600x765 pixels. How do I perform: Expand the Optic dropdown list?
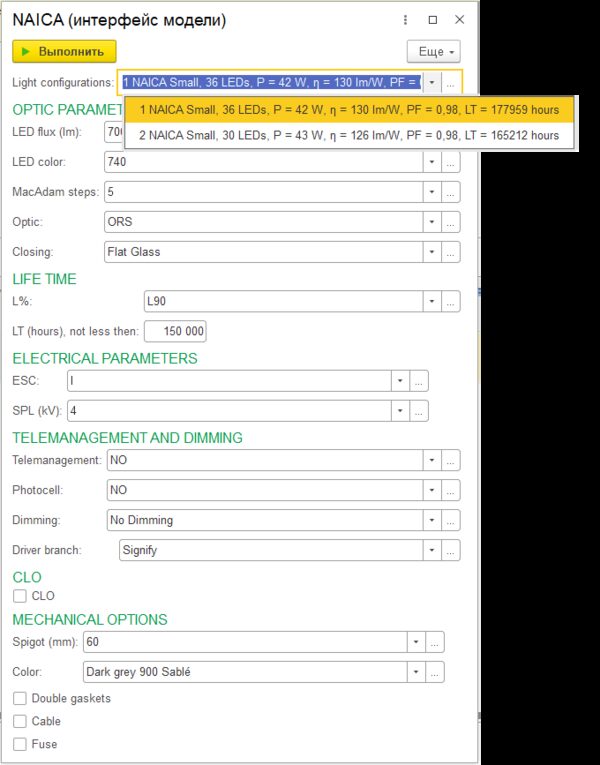tap(431, 222)
